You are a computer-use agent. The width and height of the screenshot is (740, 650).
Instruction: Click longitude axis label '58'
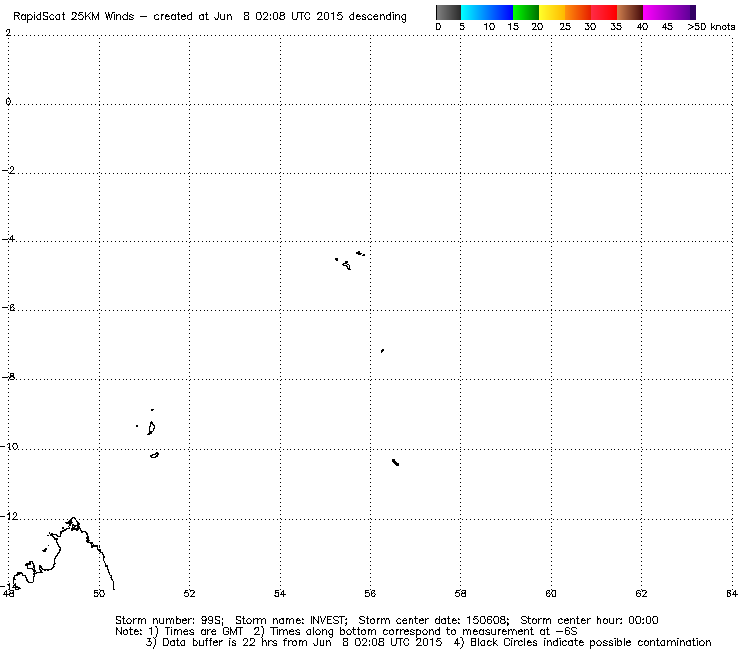461,593
